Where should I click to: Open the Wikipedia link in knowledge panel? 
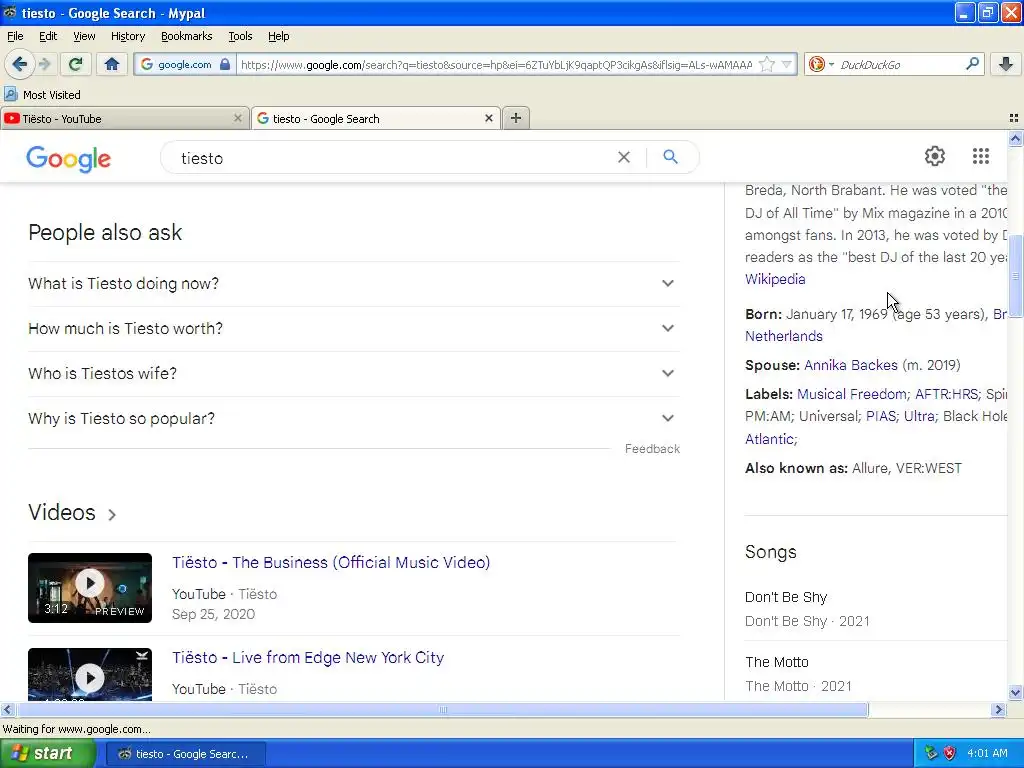pyautogui.click(x=775, y=279)
